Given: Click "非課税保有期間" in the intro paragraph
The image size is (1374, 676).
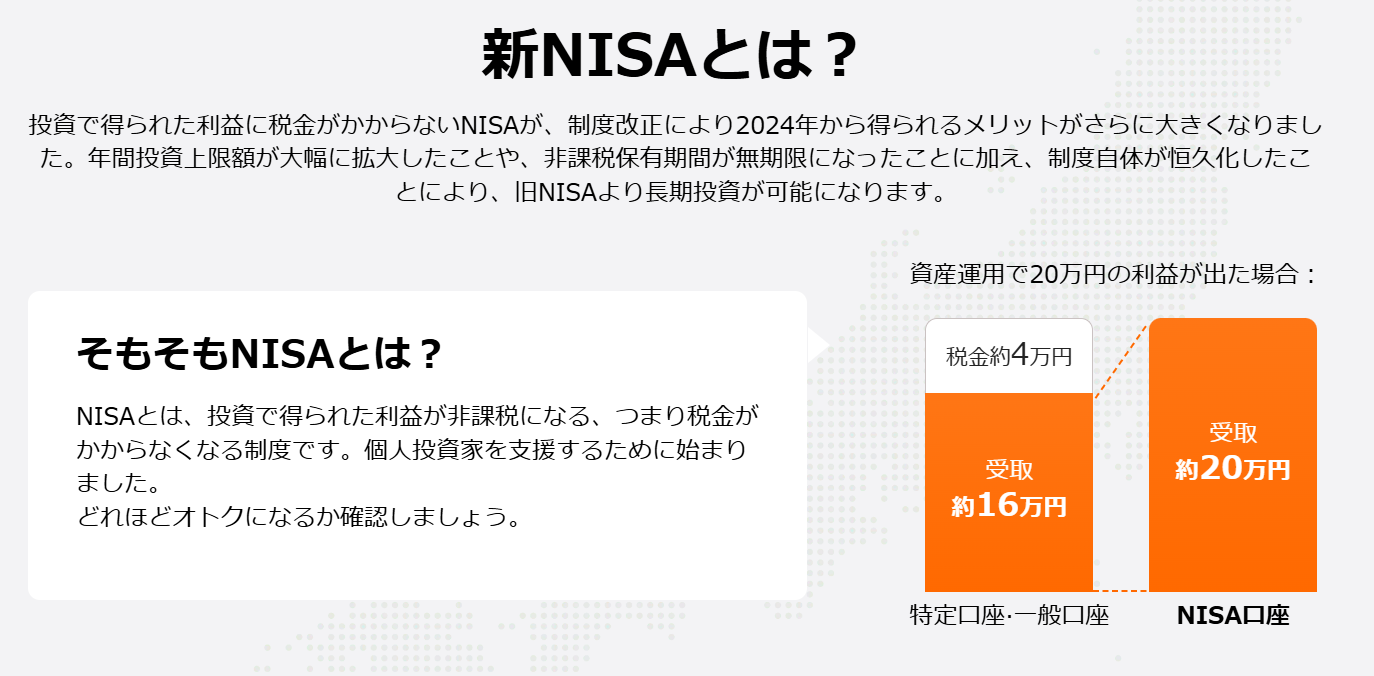Looking at the screenshot, I should point(627,159).
